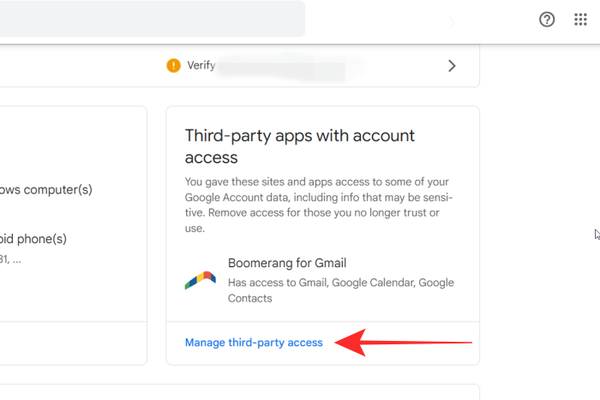Viewport: 600px width, 400px height.
Task: Click the faint chevron in the top bar
Action: point(452,21)
